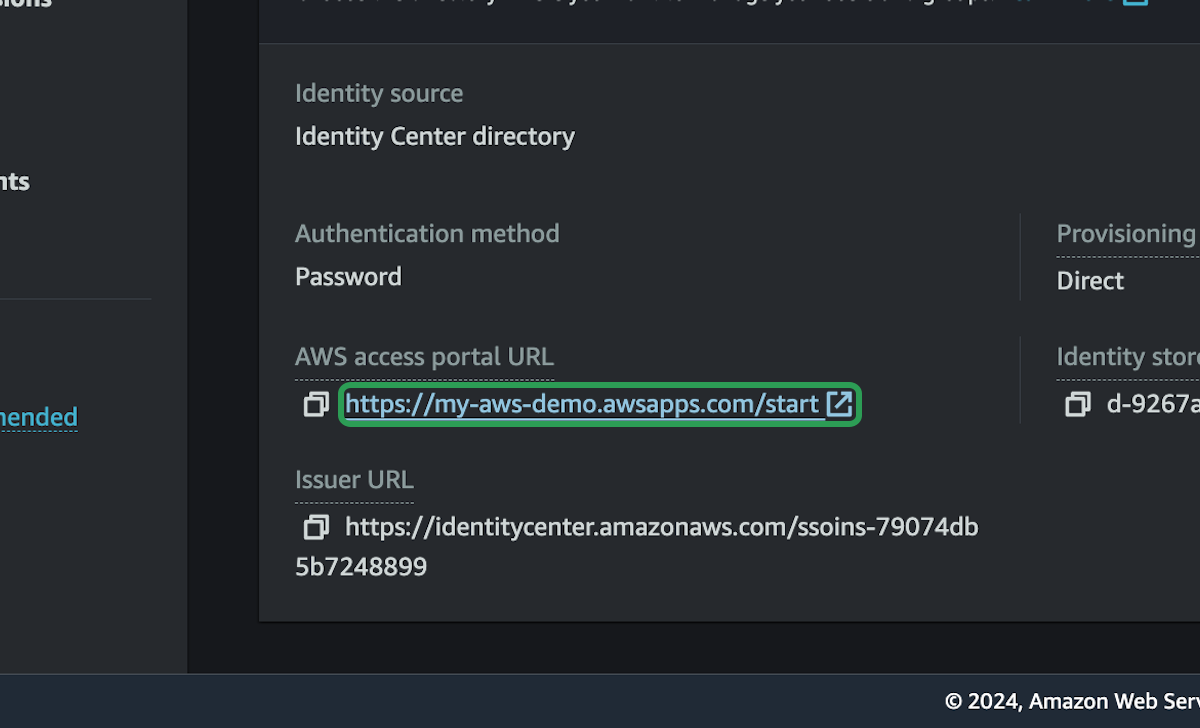1200x728 pixels.
Task: Click the identitycenter.amazonaws.com issuer URL text
Action: 636,546
